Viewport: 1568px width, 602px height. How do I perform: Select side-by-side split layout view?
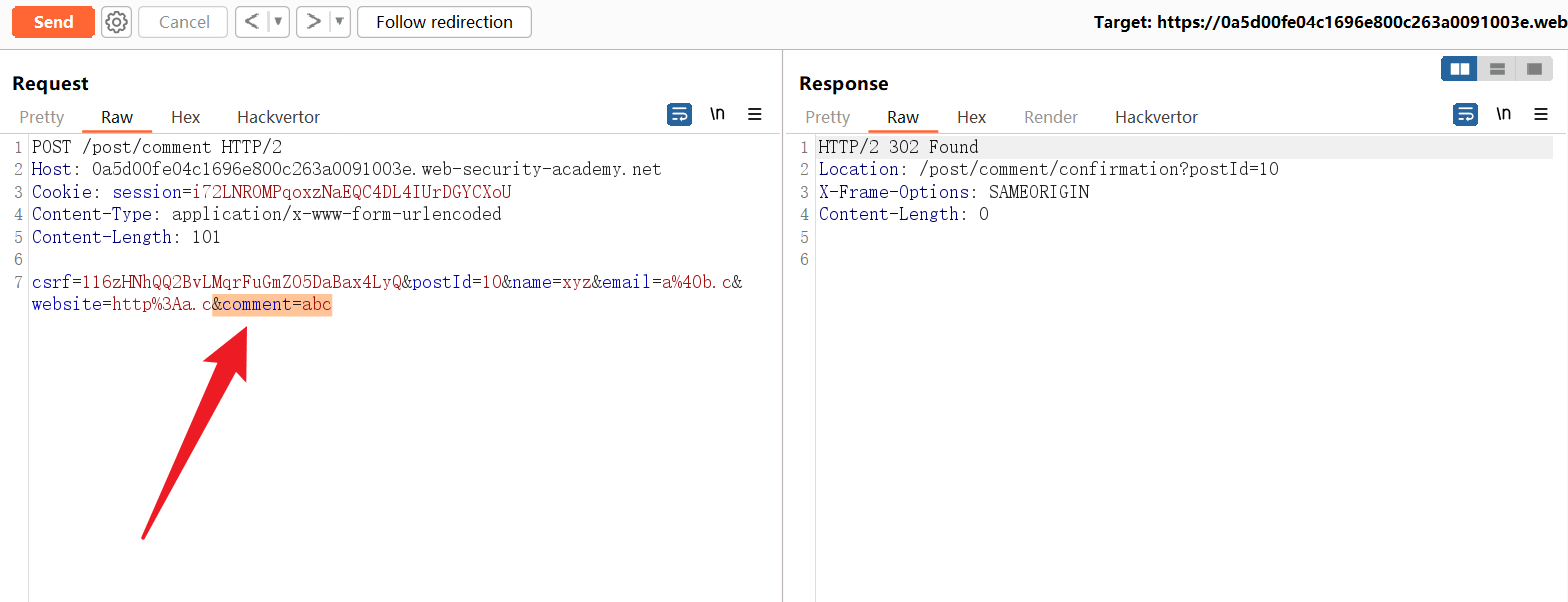tap(1460, 69)
